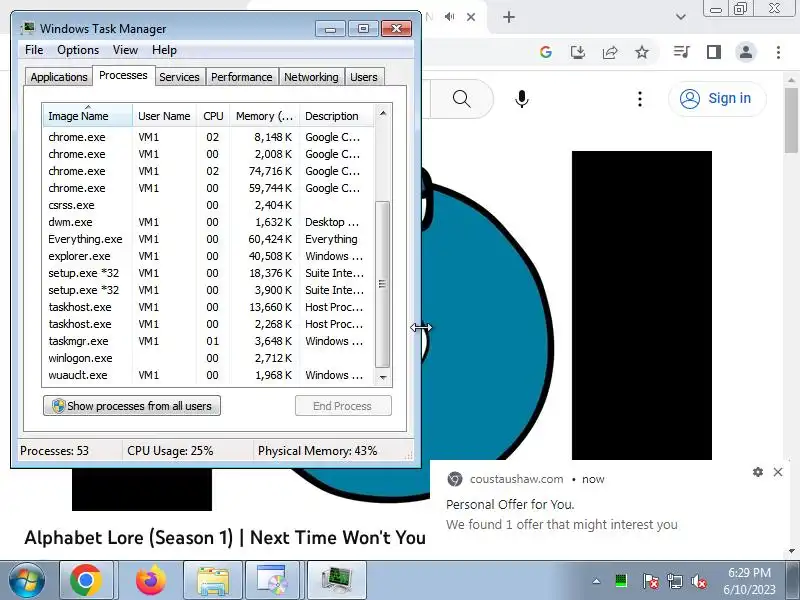Click process list scrollbar up arrow
Viewport: 800px width, 600px height.
click(383, 113)
